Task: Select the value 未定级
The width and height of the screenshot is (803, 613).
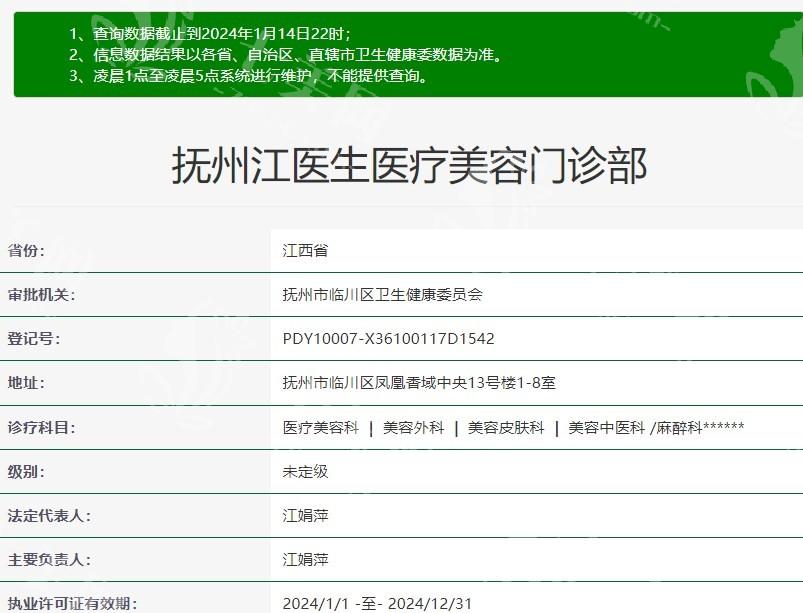Action: [x=305, y=472]
